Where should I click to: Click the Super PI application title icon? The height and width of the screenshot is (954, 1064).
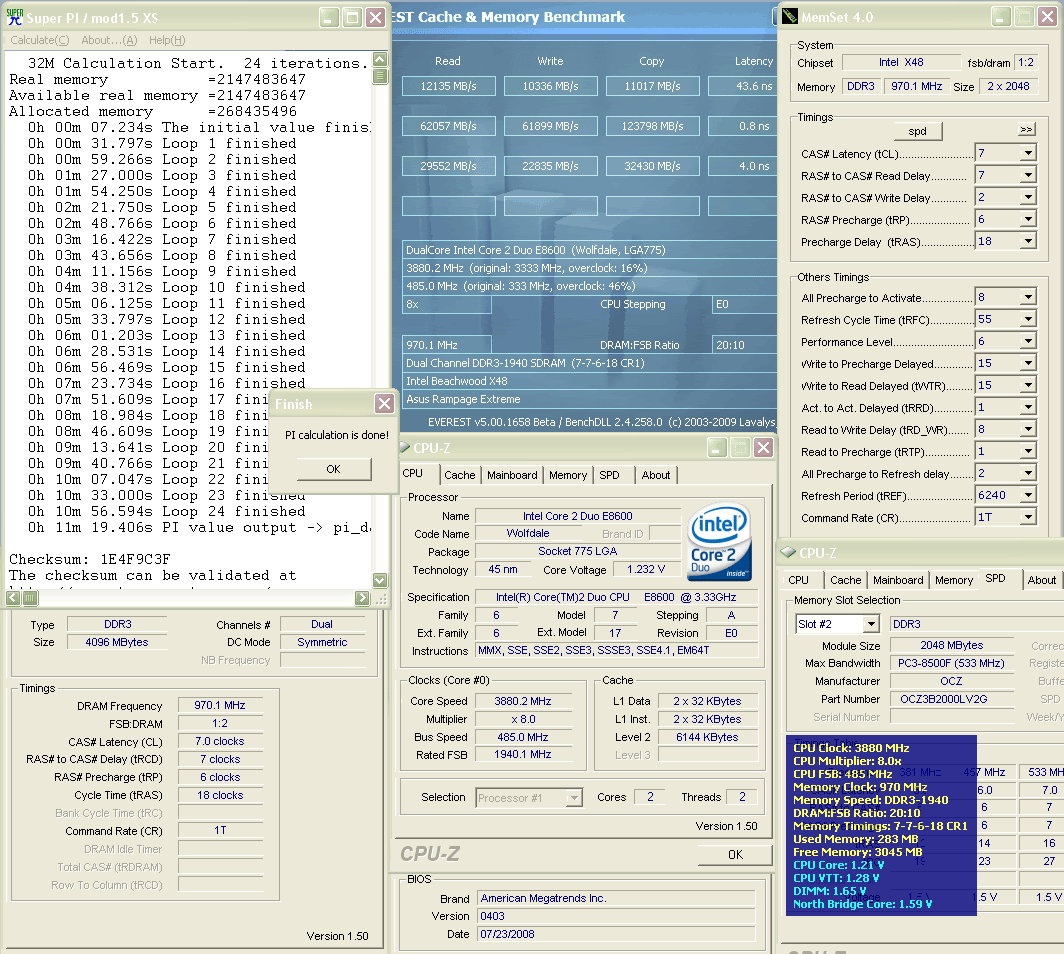coord(14,17)
